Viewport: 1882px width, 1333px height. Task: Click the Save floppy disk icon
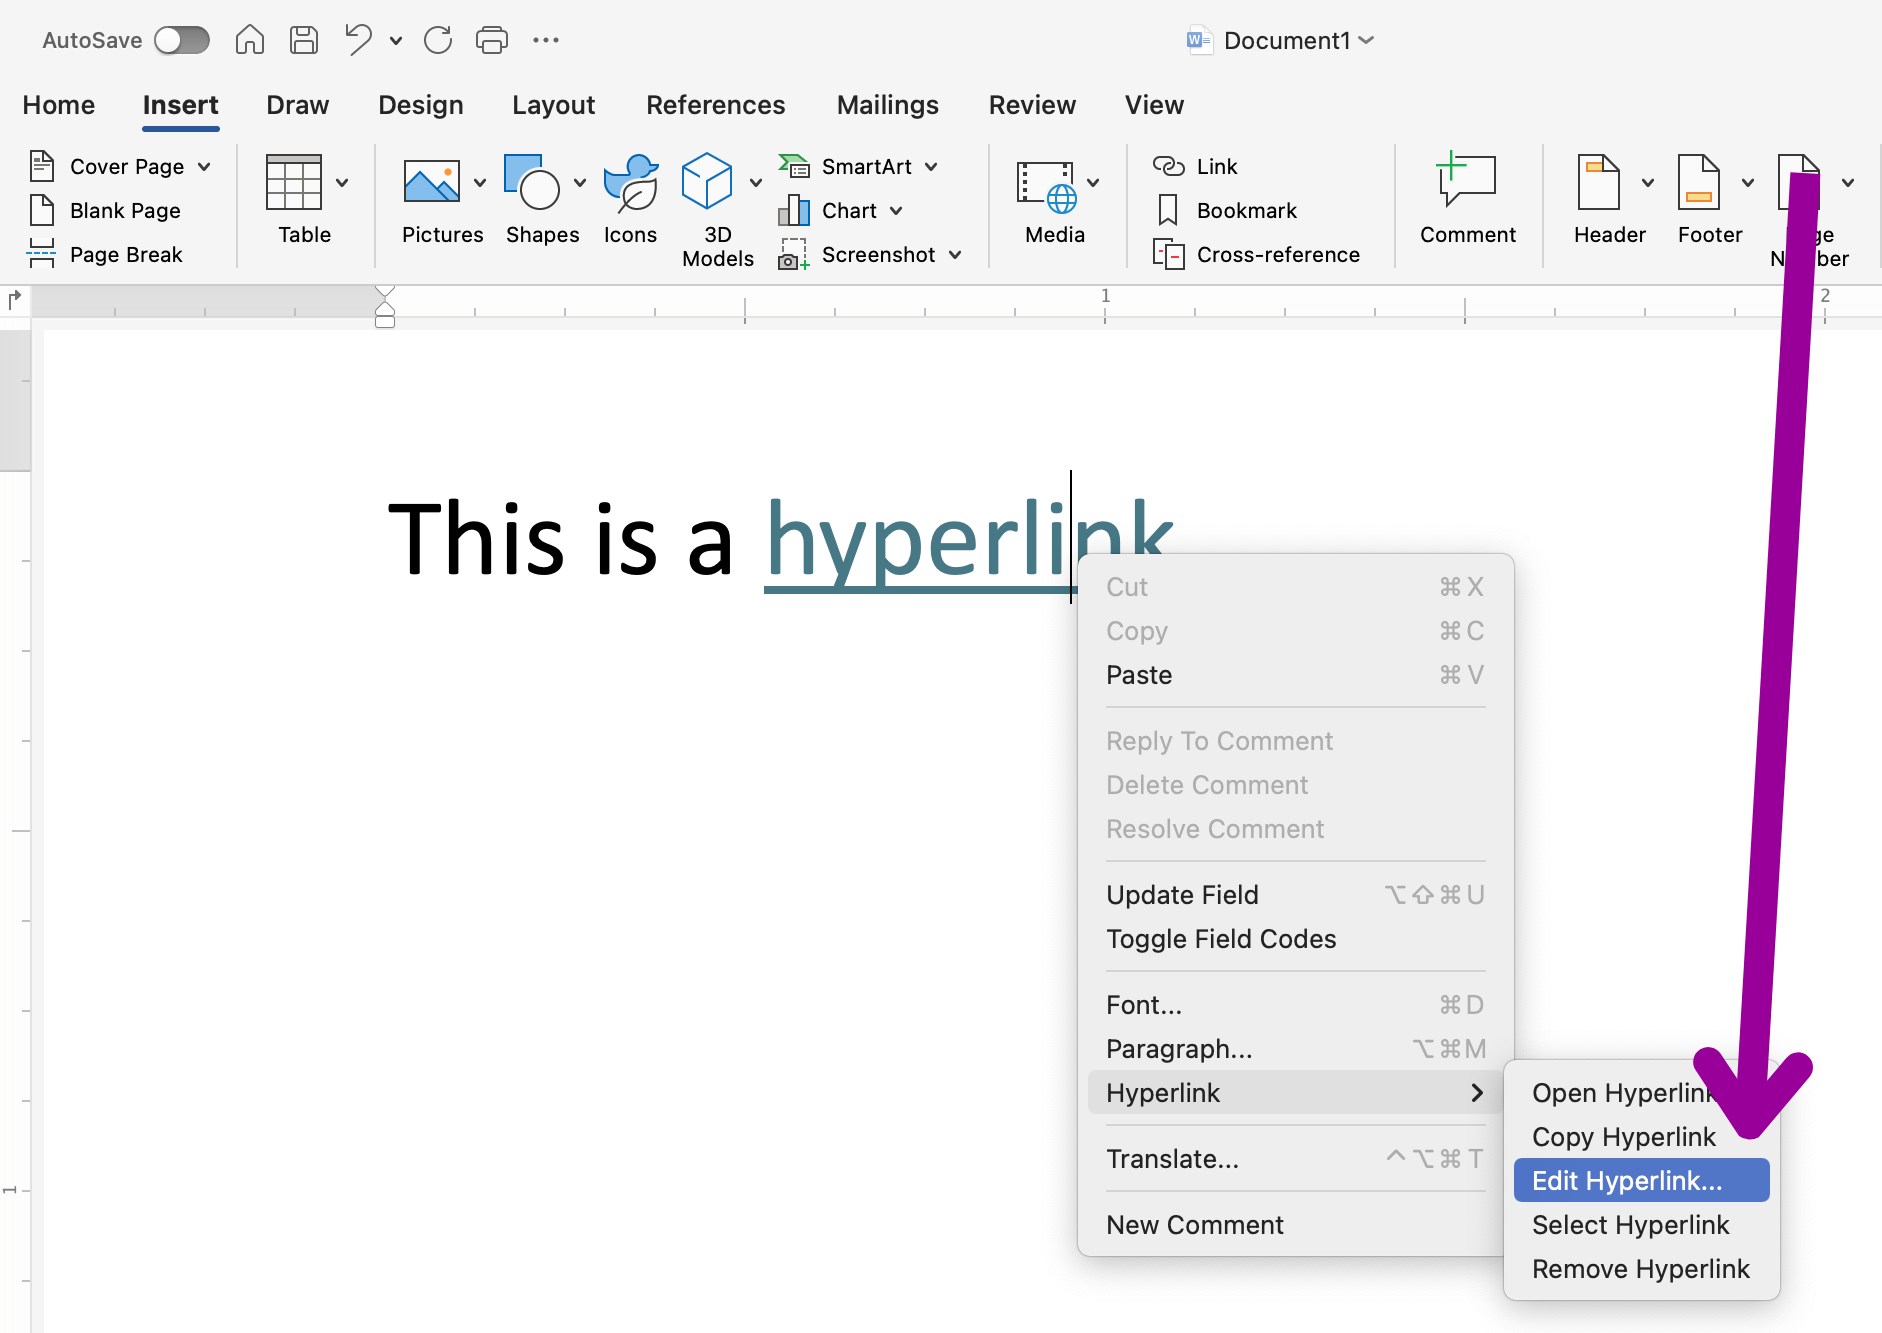pos(304,40)
